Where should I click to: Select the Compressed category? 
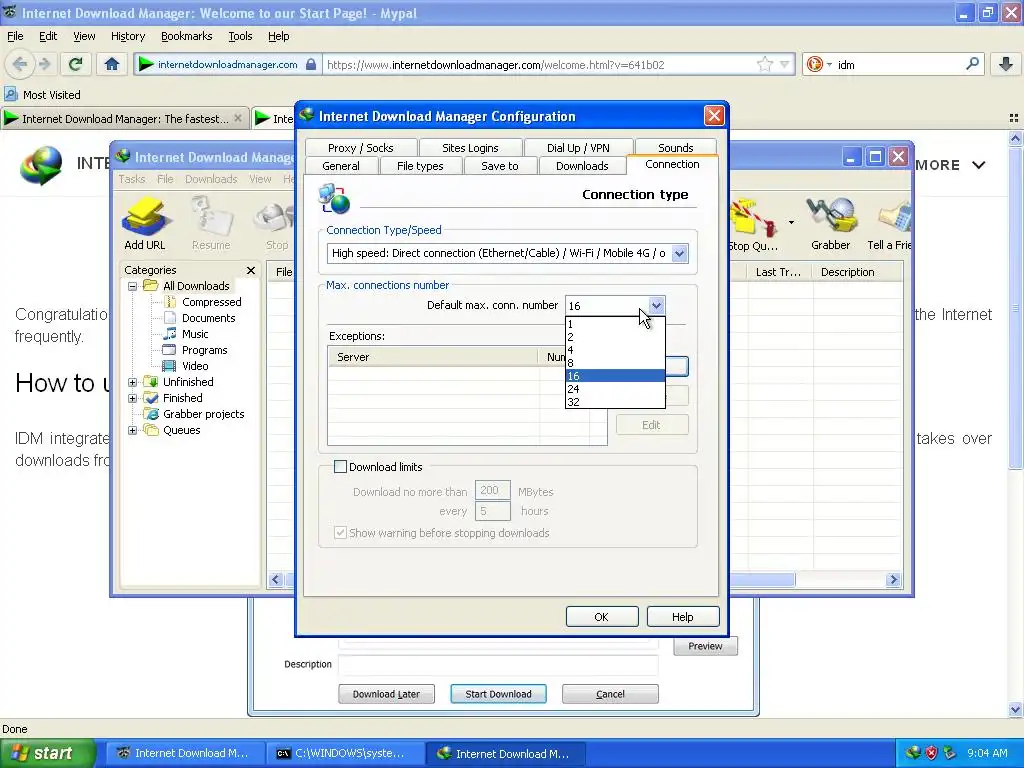point(212,302)
